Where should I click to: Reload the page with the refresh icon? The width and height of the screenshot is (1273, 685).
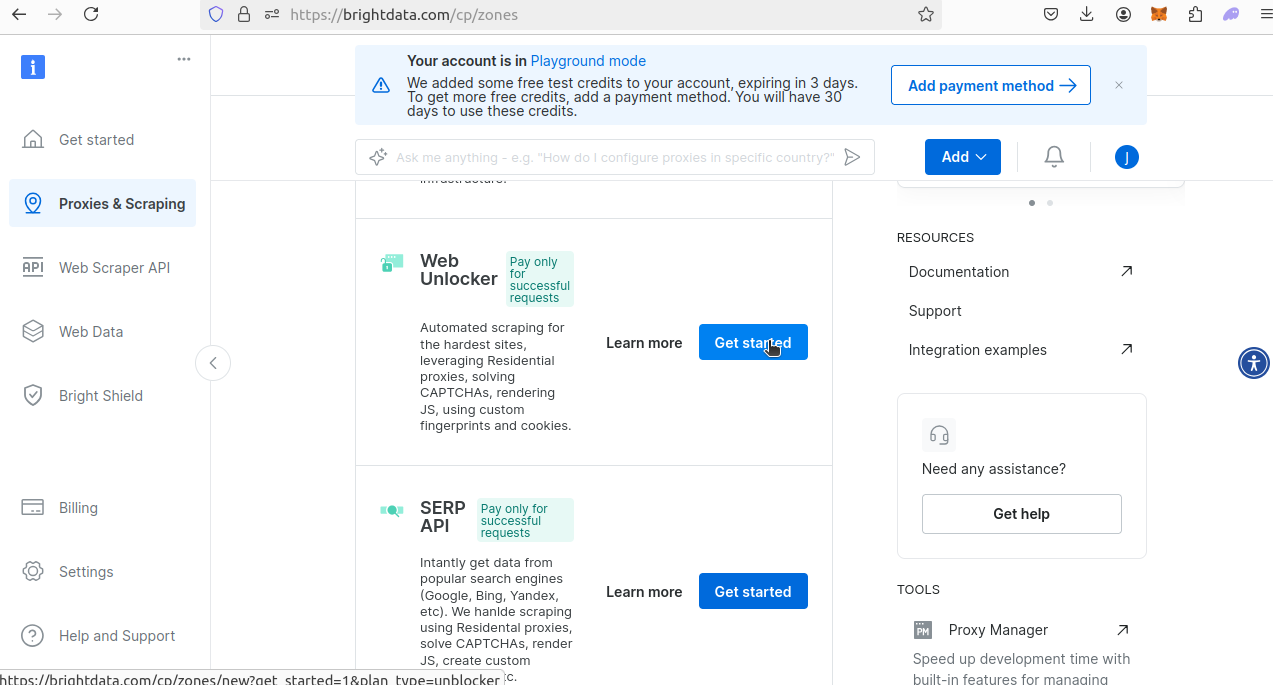[91, 14]
